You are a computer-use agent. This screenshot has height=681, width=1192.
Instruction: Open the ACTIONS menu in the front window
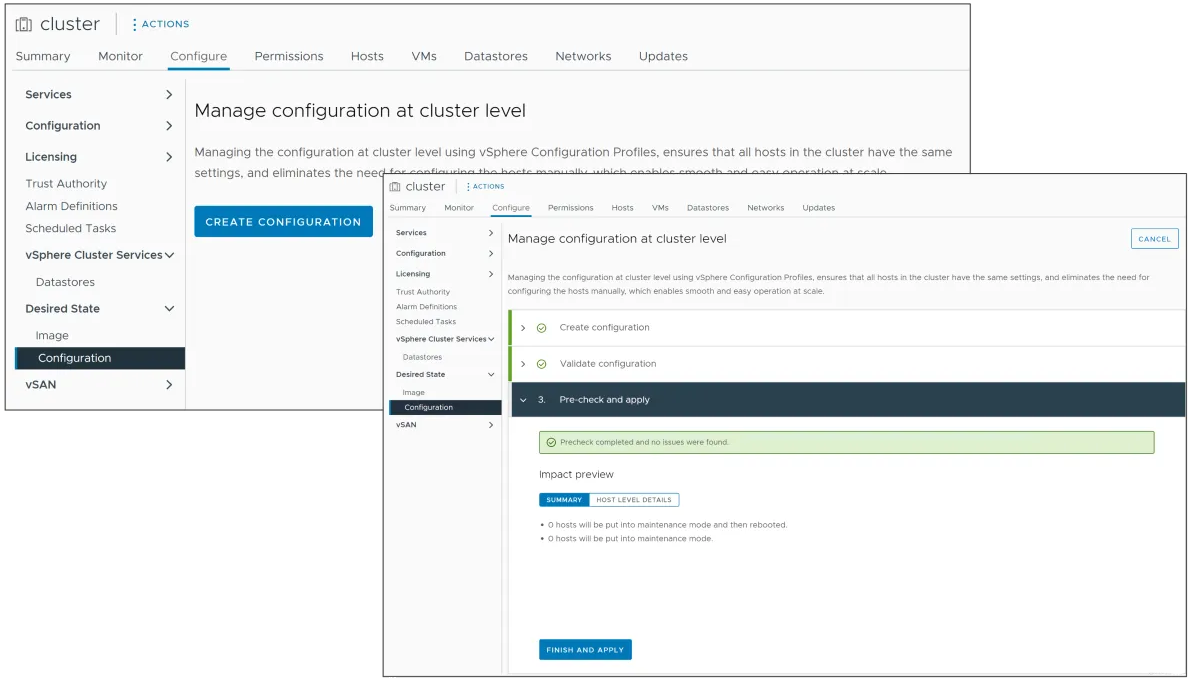point(485,187)
